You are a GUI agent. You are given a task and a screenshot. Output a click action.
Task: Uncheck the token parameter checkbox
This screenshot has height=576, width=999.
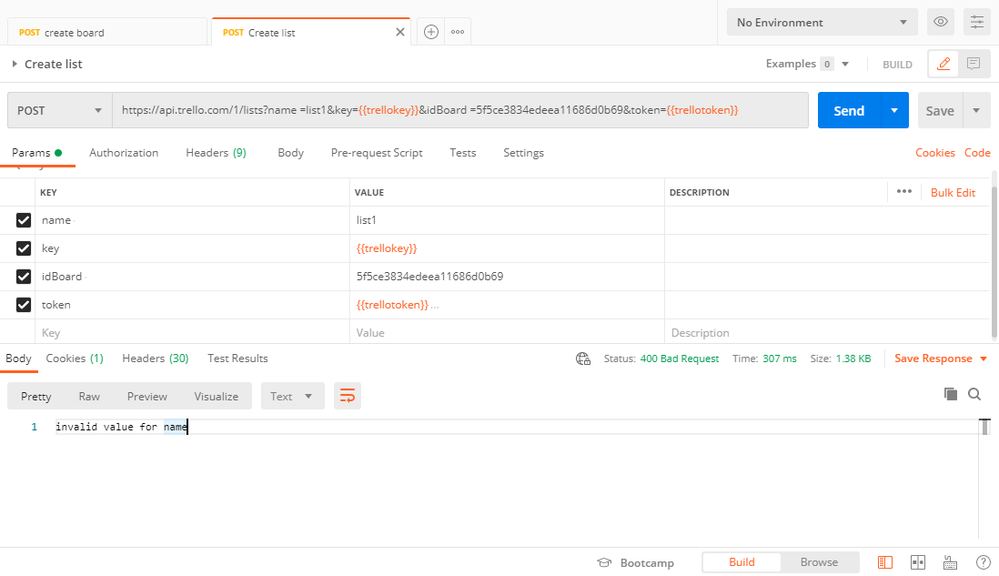[x=24, y=305]
